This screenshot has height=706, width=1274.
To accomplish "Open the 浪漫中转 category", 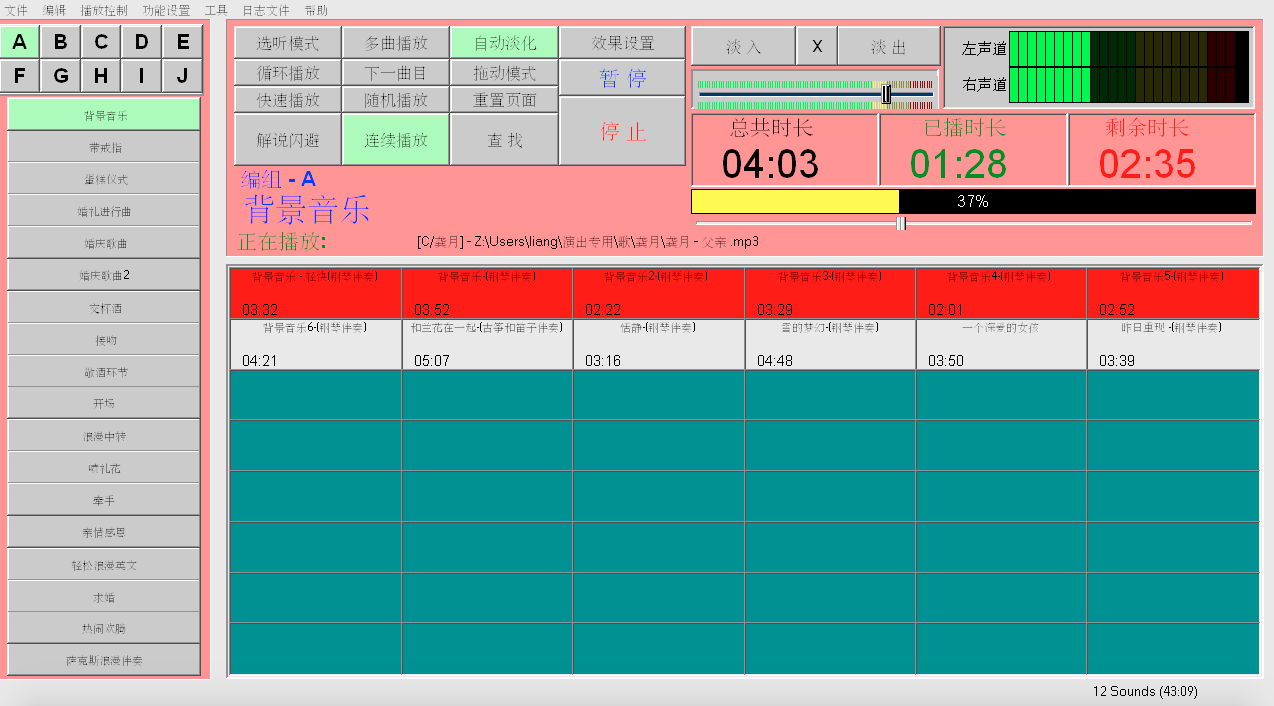I will tap(104, 436).
